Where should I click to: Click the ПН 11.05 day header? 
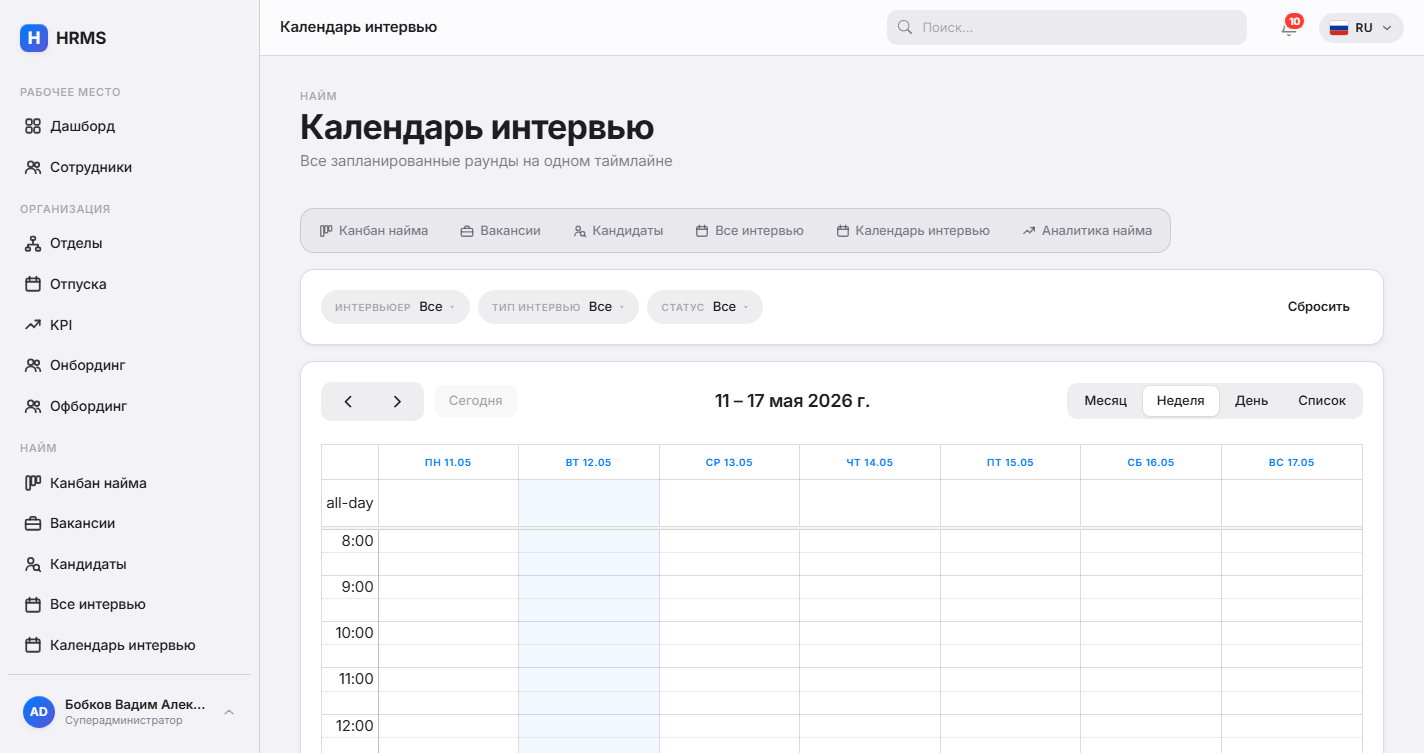[448, 462]
